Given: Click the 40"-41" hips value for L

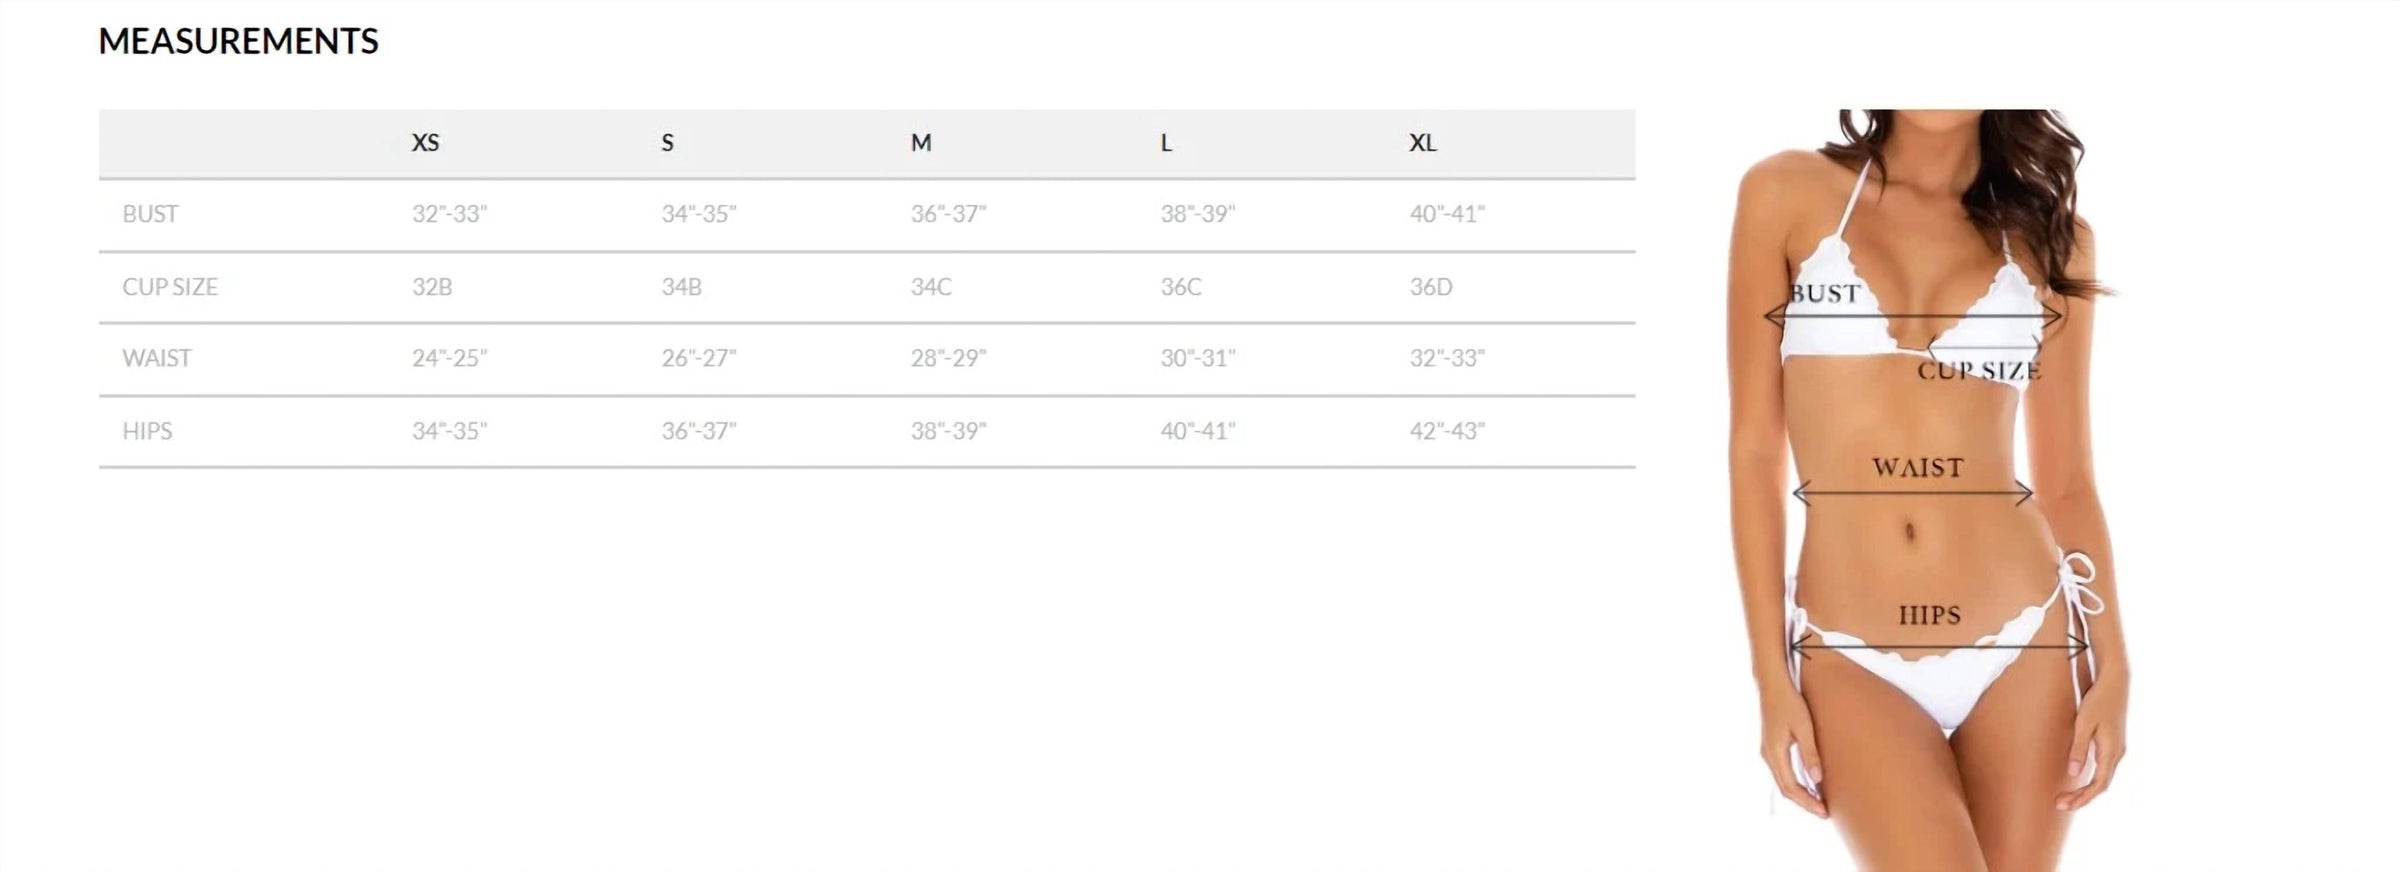Looking at the screenshot, I should click(1198, 431).
